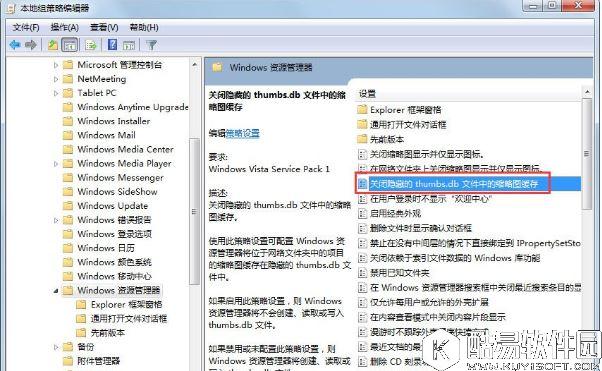
Task: Select 在 Windows 资源管理器搜索框中关闭最近搜索条目
Action: pyautogui.click(x=475, y=288)
